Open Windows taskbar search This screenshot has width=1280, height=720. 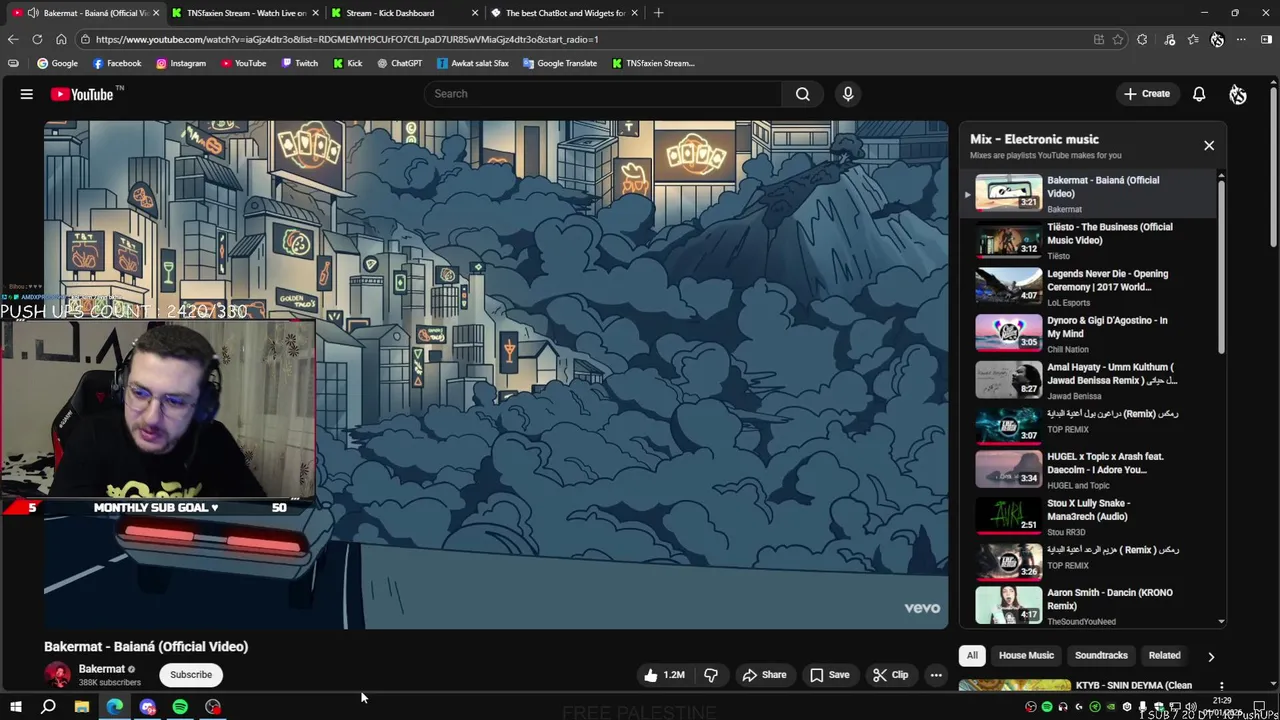48,708
